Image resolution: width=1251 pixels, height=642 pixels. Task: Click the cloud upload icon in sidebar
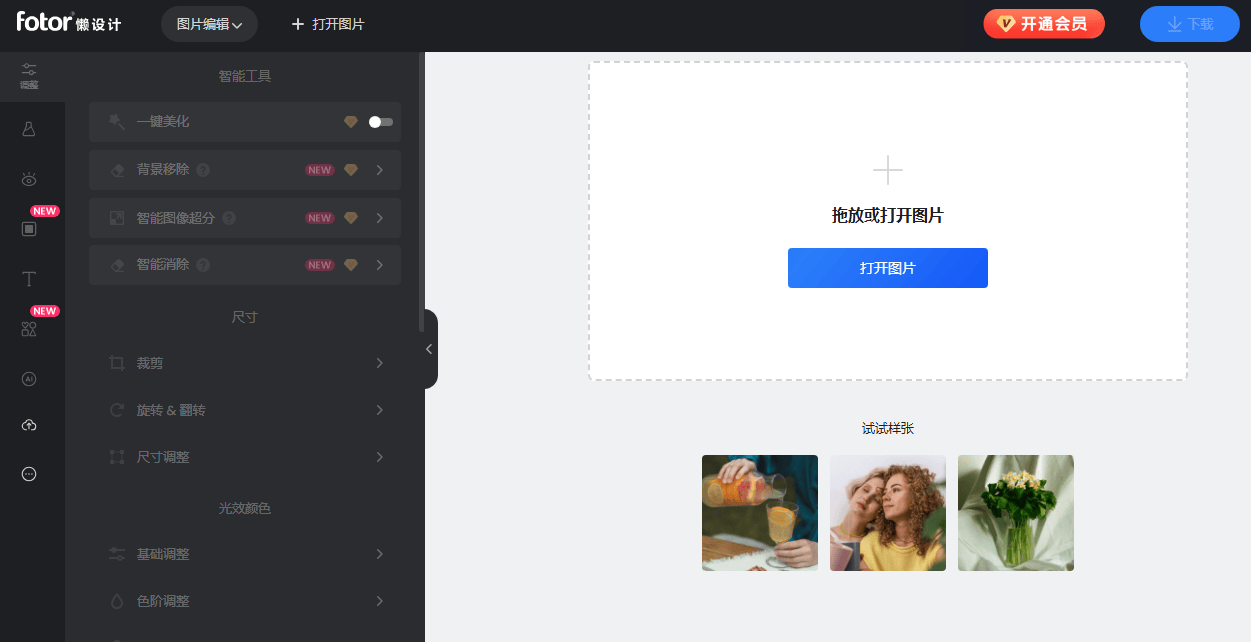pyautogui.click(x=29, y=425)
